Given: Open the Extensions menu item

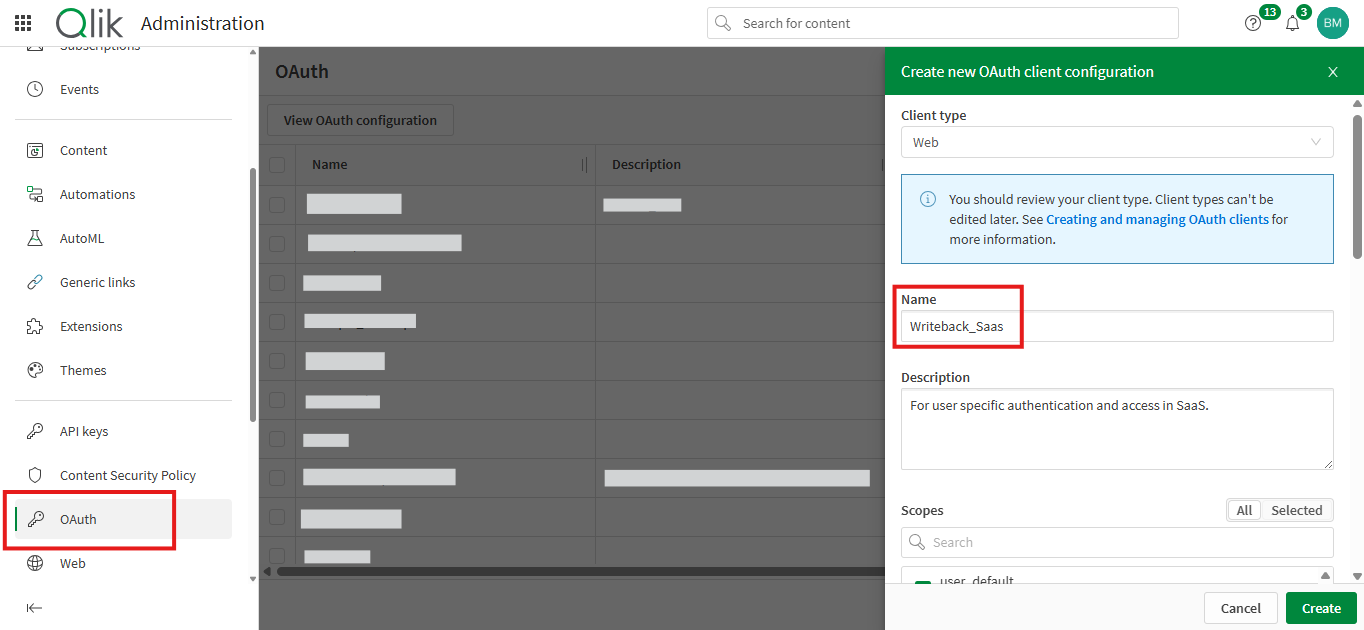Looking at the screenshot, I should (x=91, y=326).
